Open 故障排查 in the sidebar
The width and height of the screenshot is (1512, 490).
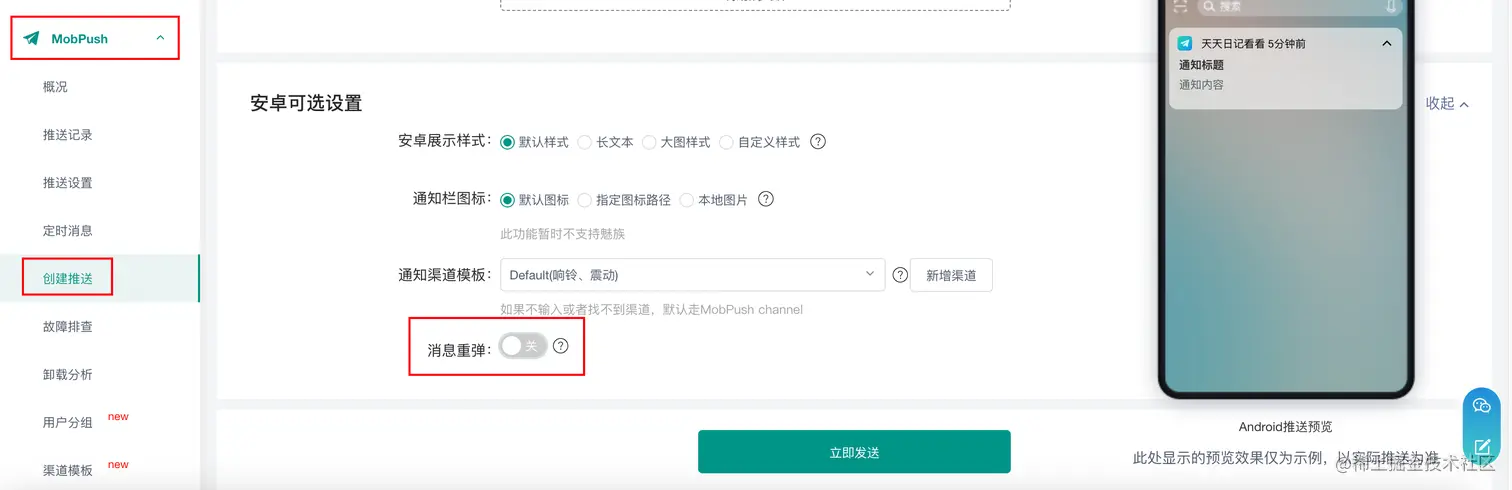pos(67,327)
